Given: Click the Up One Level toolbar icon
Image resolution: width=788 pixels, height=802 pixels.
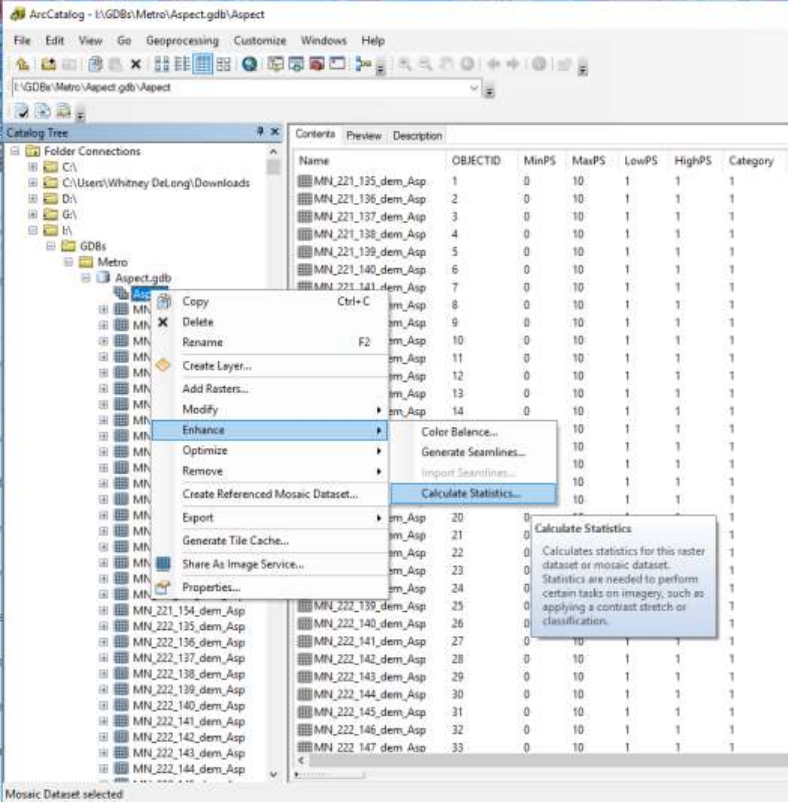Looking at the screenshot, I should [22, 64].
